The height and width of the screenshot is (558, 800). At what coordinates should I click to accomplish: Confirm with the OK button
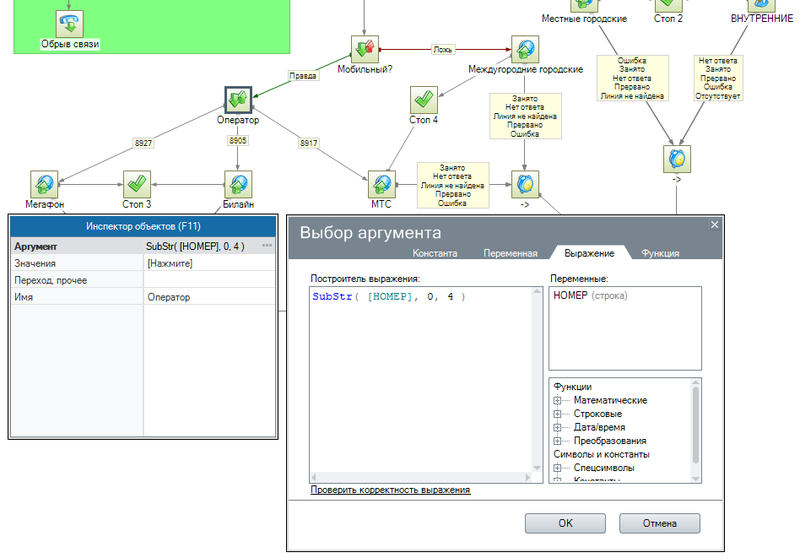565,523
